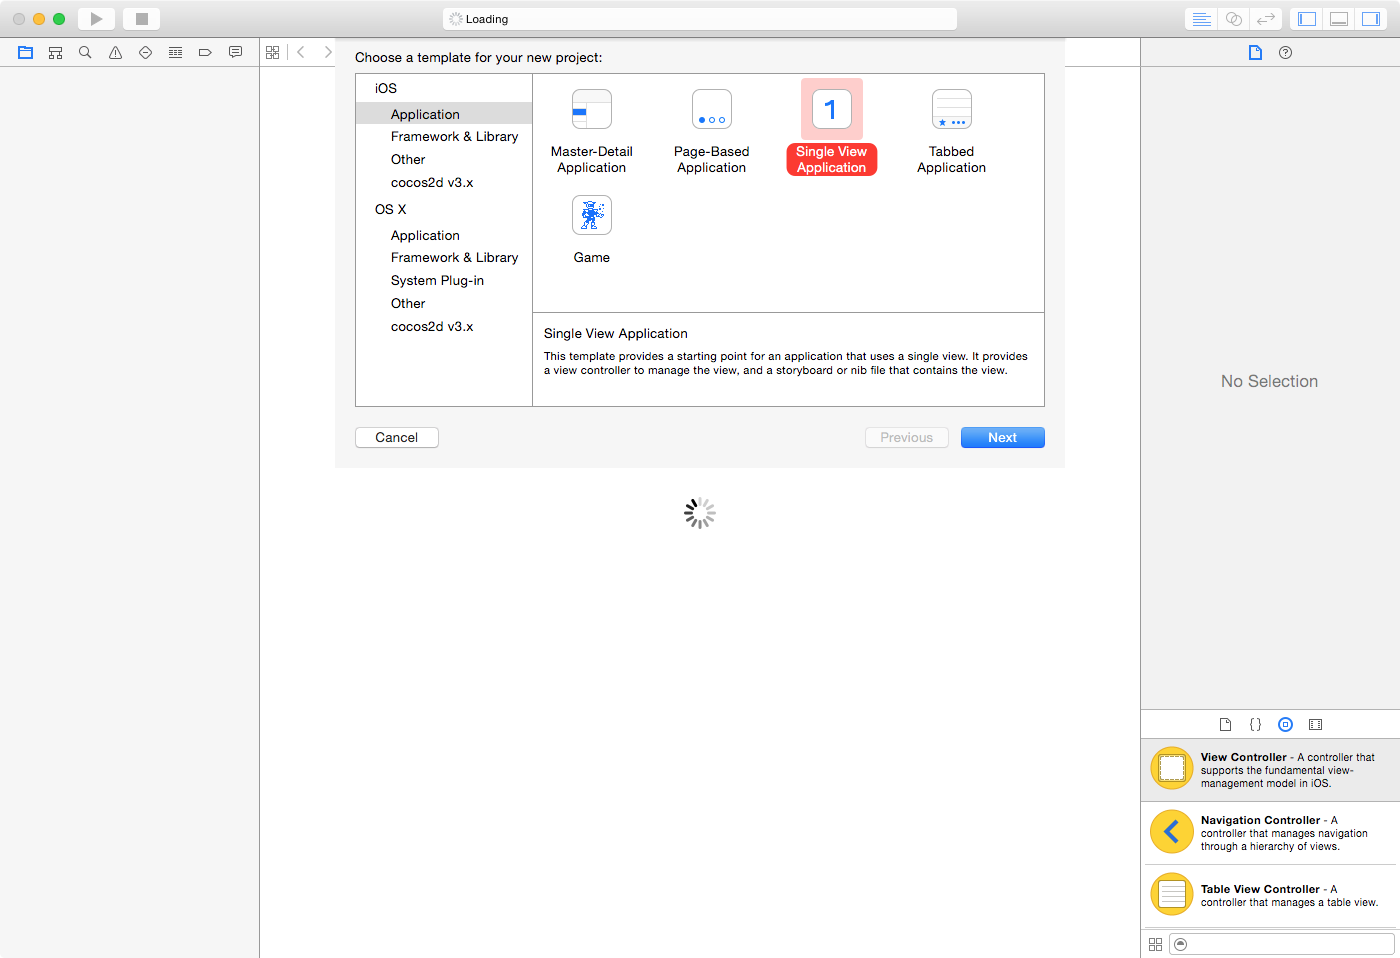
Task: Toggle the Utilities pane visibility
Action: [x=1371, y=19]
